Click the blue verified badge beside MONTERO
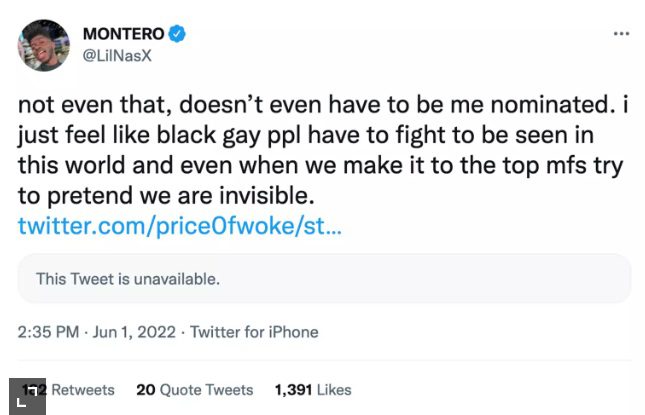645x415 pixels. (177, 34)
